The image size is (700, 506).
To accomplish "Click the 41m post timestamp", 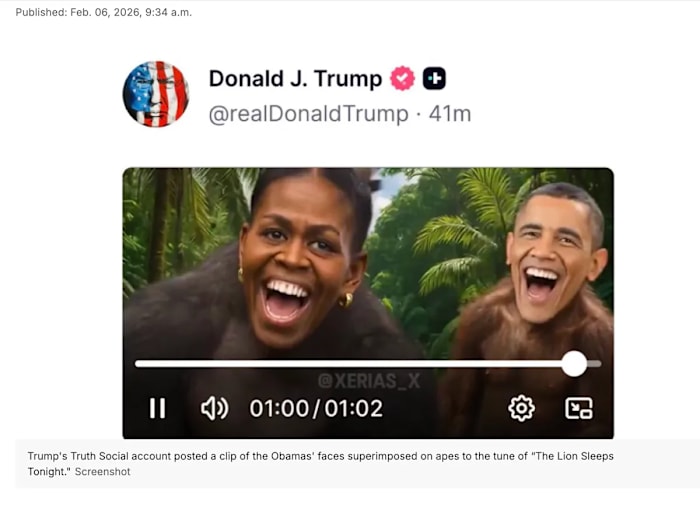I will (450, 114).
